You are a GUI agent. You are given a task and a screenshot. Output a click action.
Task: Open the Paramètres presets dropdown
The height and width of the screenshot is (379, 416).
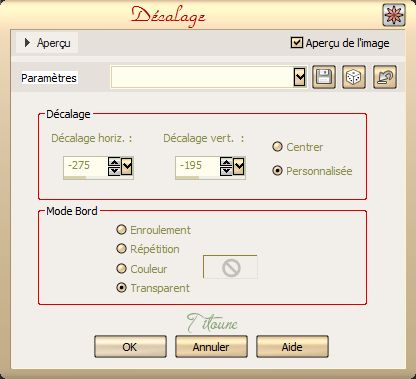pos(300,77)
